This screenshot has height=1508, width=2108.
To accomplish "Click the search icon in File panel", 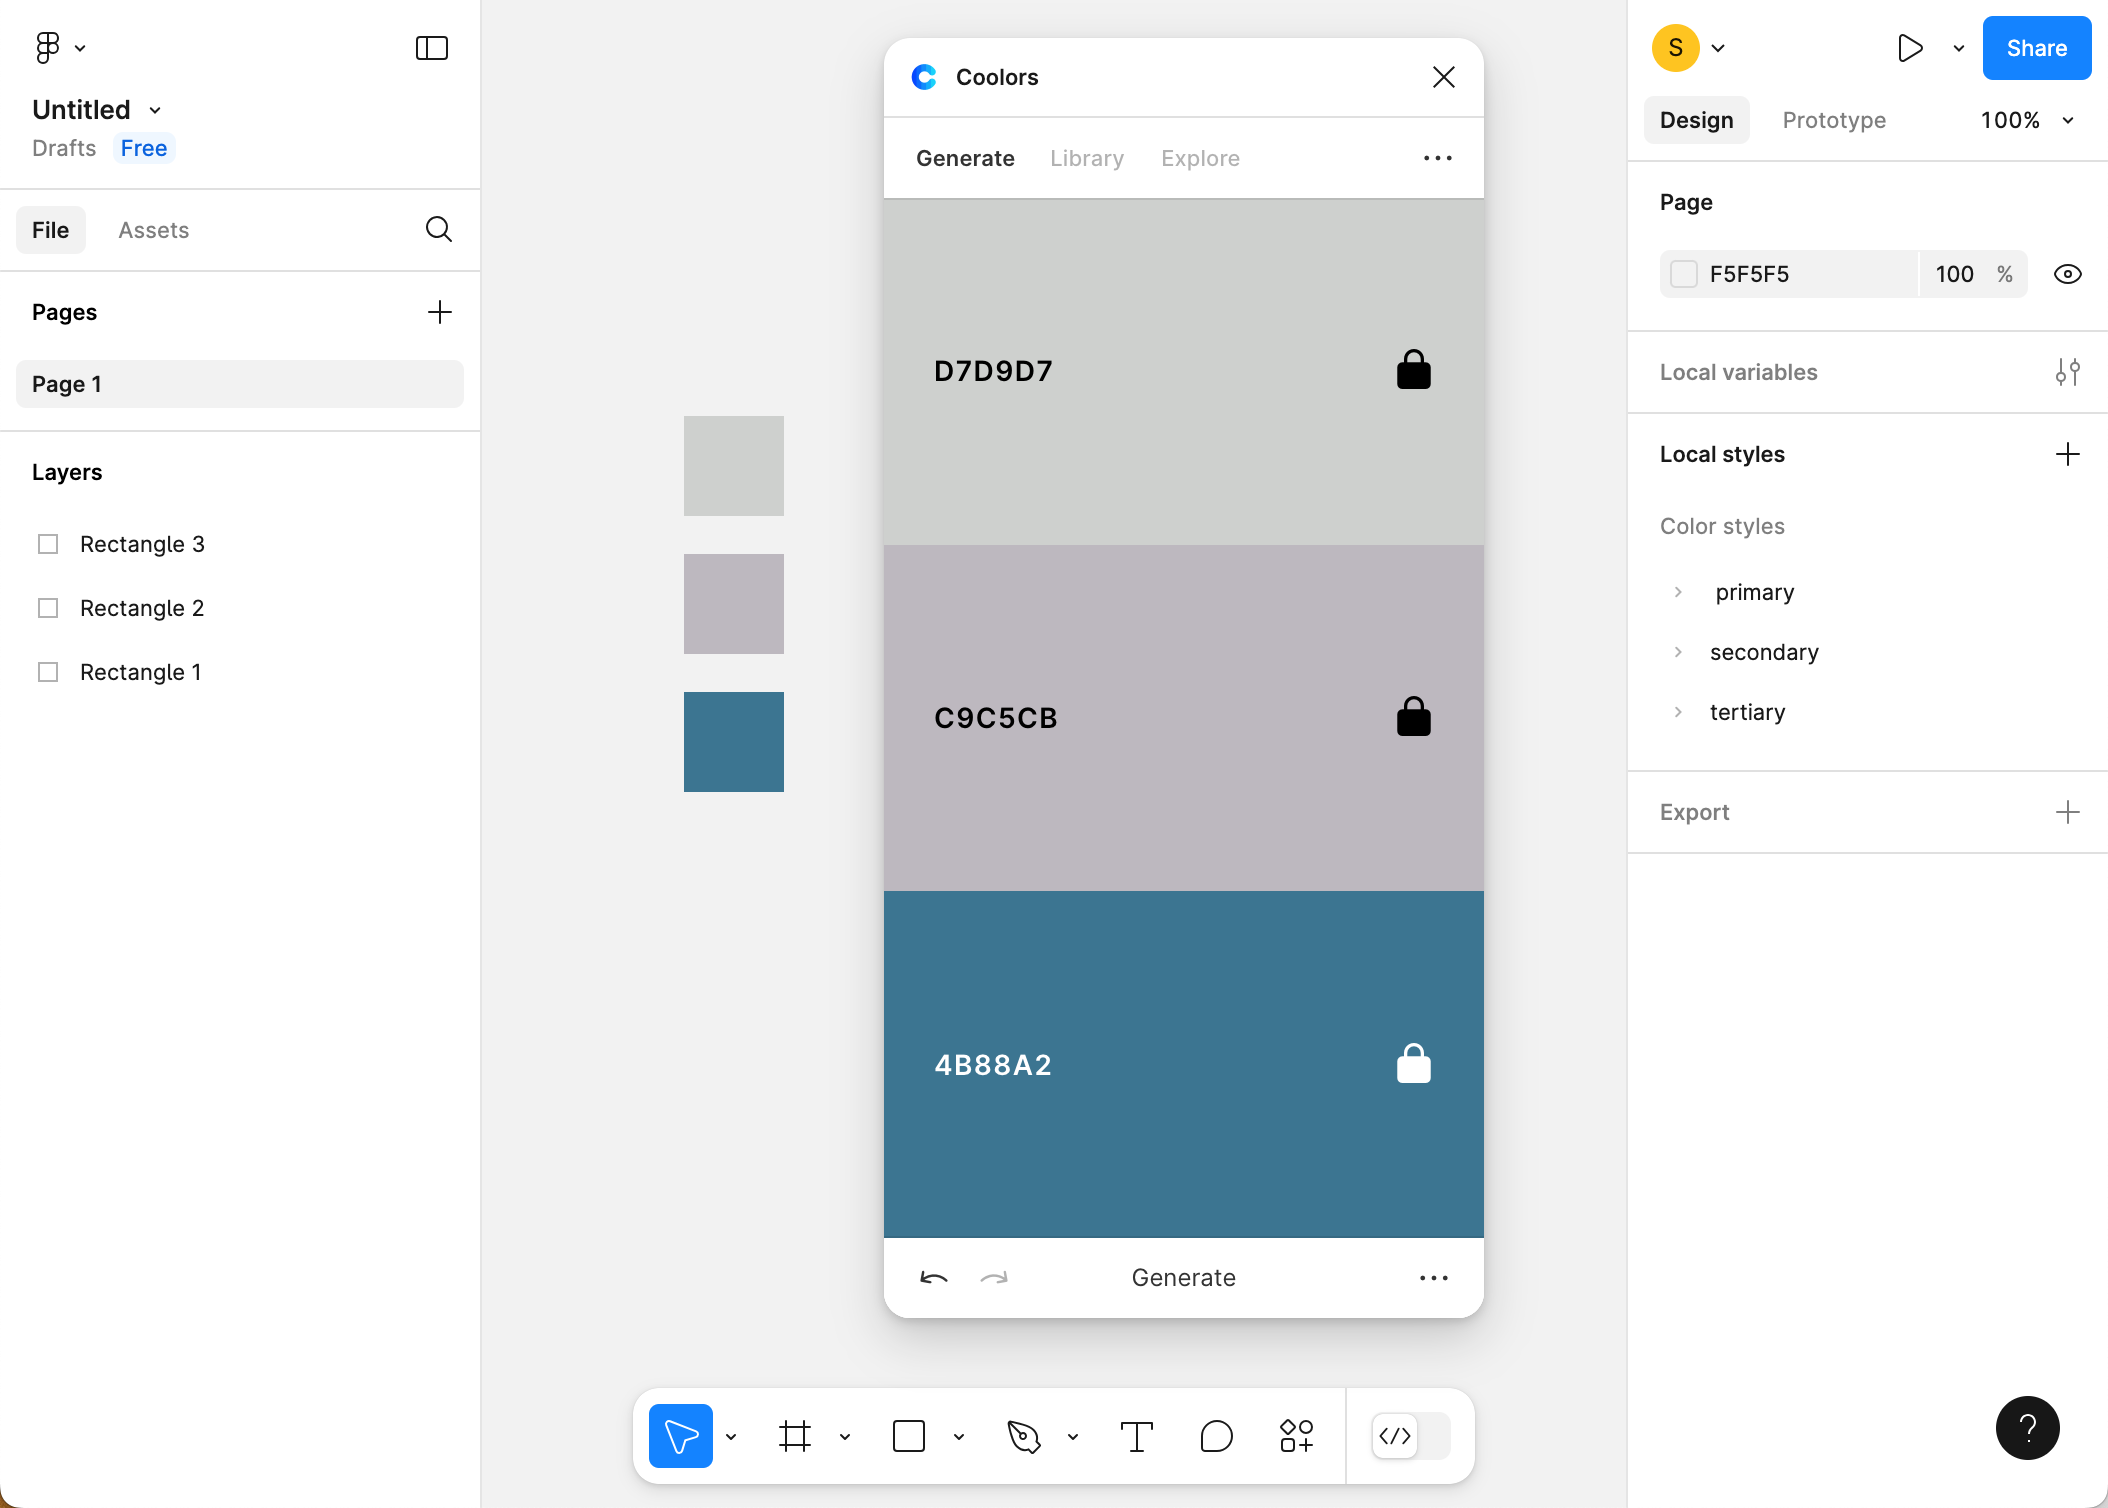I will [x=438, y=230].
